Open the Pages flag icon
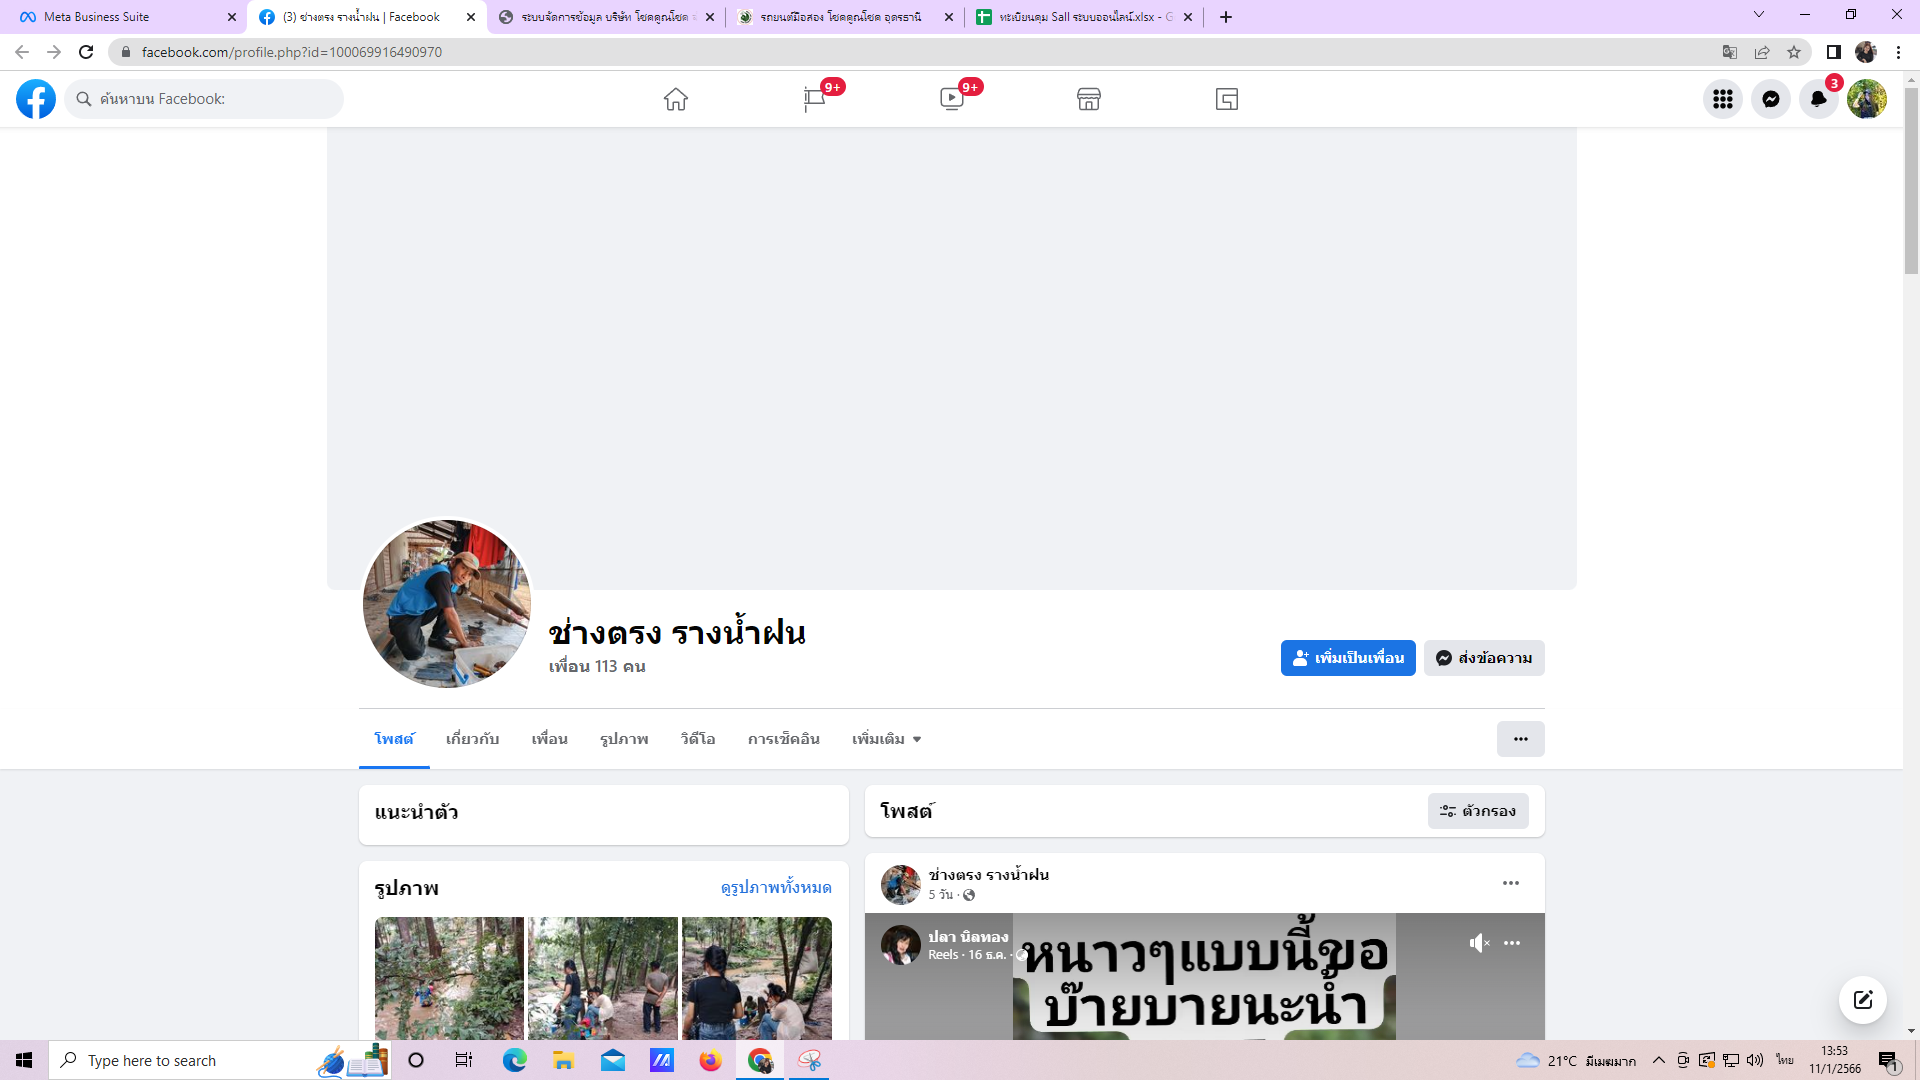 pyautogui.click(x=814, y=99)
